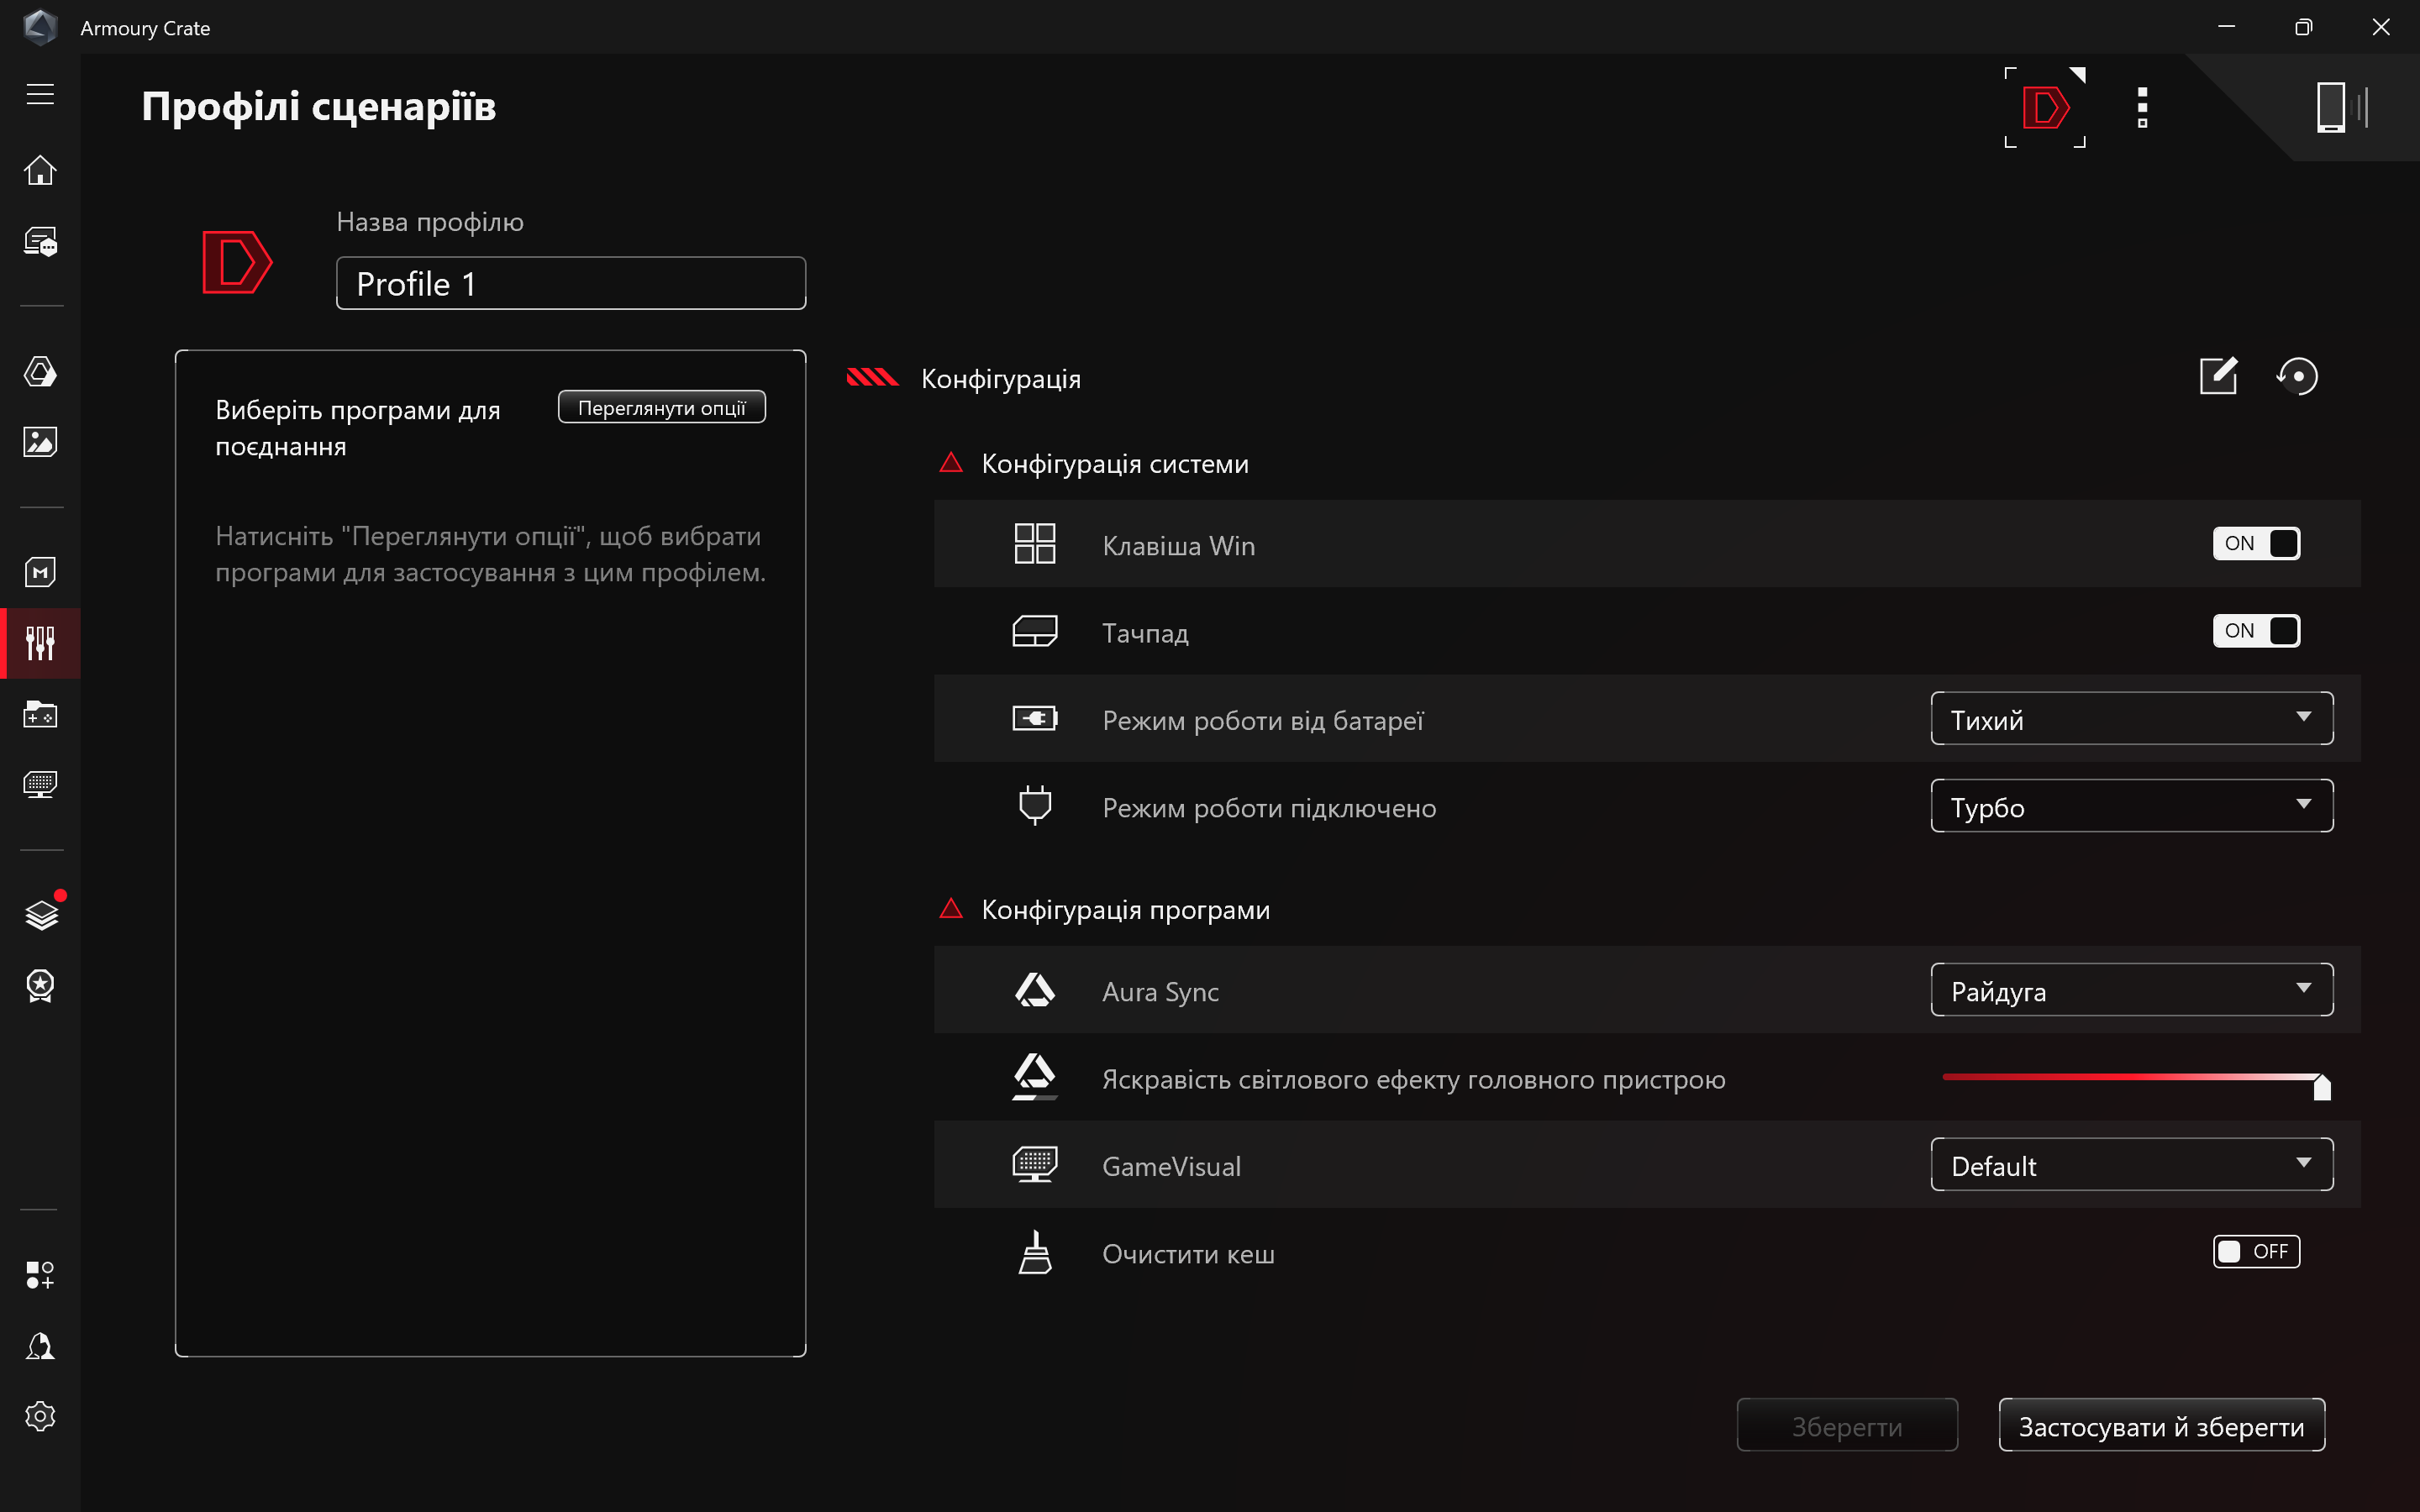Click the Конфігурація heading text

click(1000, 378)
